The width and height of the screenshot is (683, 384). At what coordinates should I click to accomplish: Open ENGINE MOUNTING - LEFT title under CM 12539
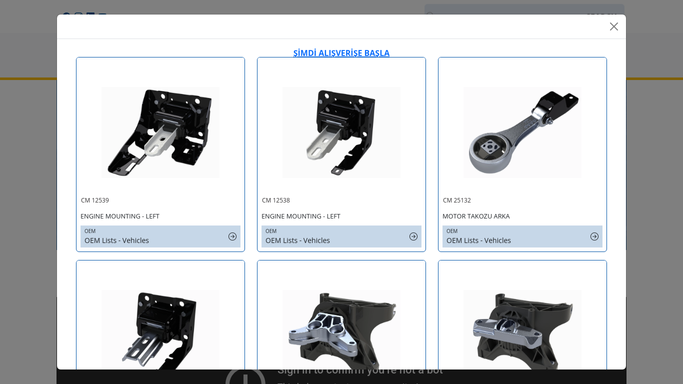[x=120, y=216]
